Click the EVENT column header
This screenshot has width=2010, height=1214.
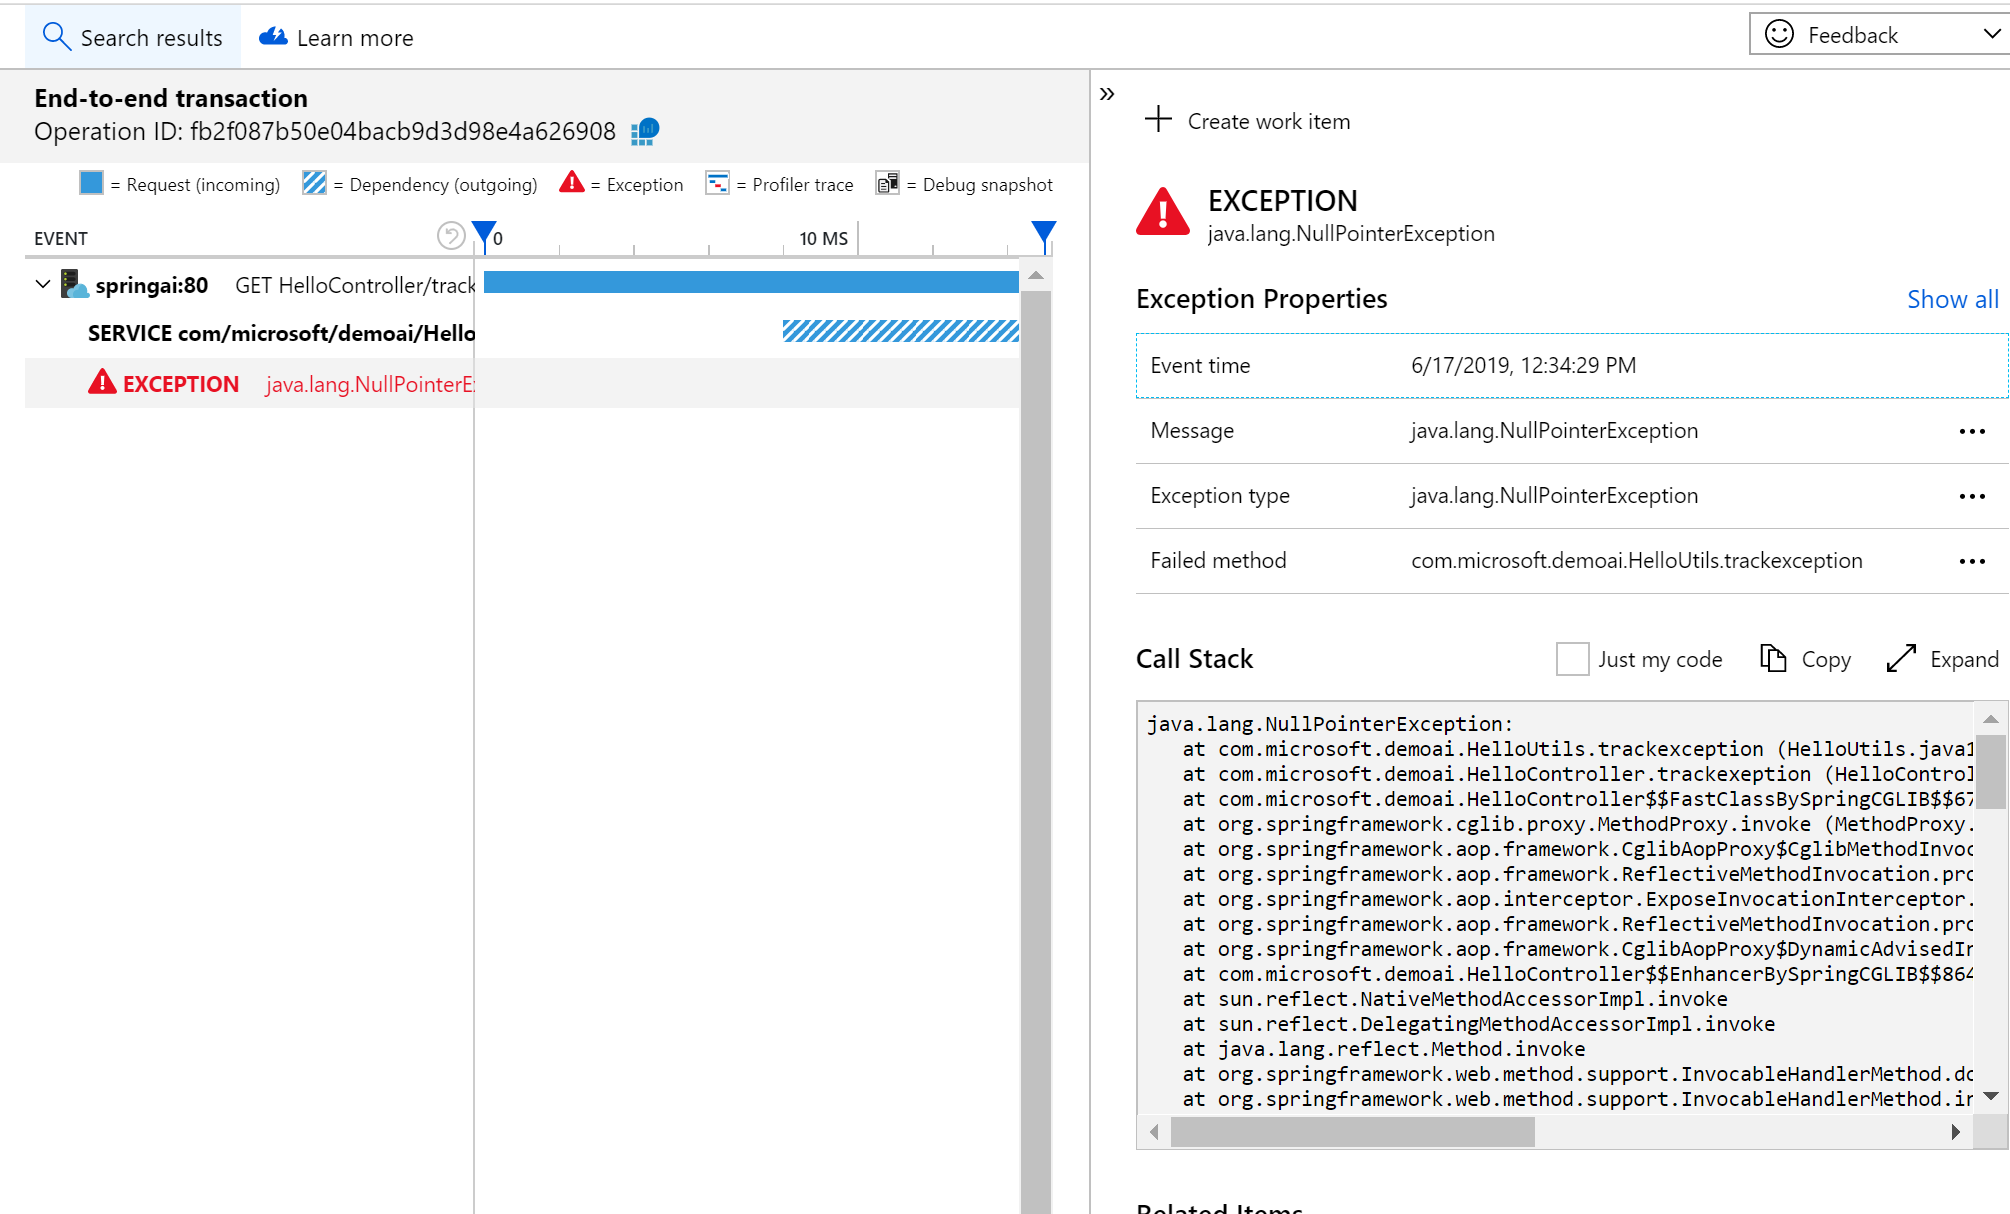tap(61, 238)
